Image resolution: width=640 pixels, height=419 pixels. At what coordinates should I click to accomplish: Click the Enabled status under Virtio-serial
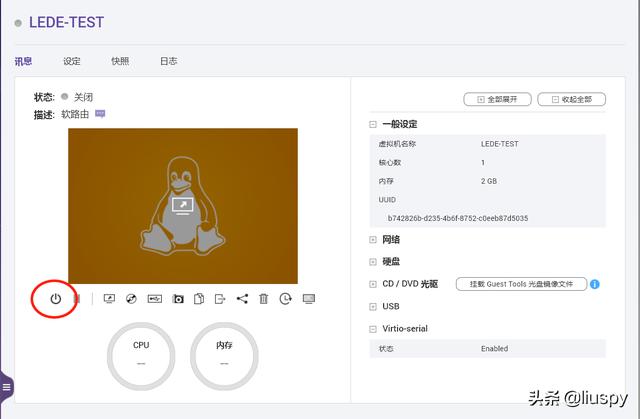coord(495,349)
